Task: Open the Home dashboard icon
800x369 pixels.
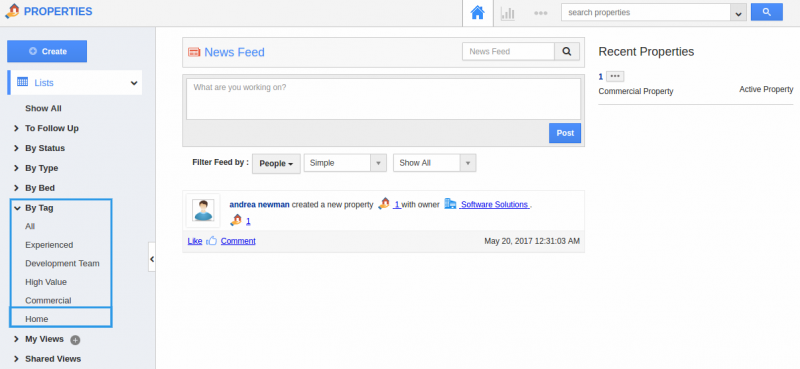Action: tap(478, 13)
